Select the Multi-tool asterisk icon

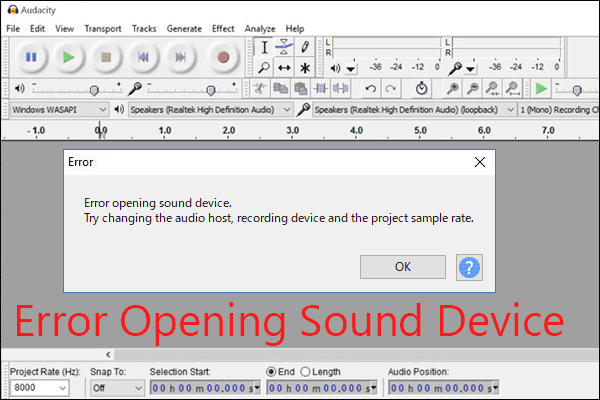tap(305, 68)
